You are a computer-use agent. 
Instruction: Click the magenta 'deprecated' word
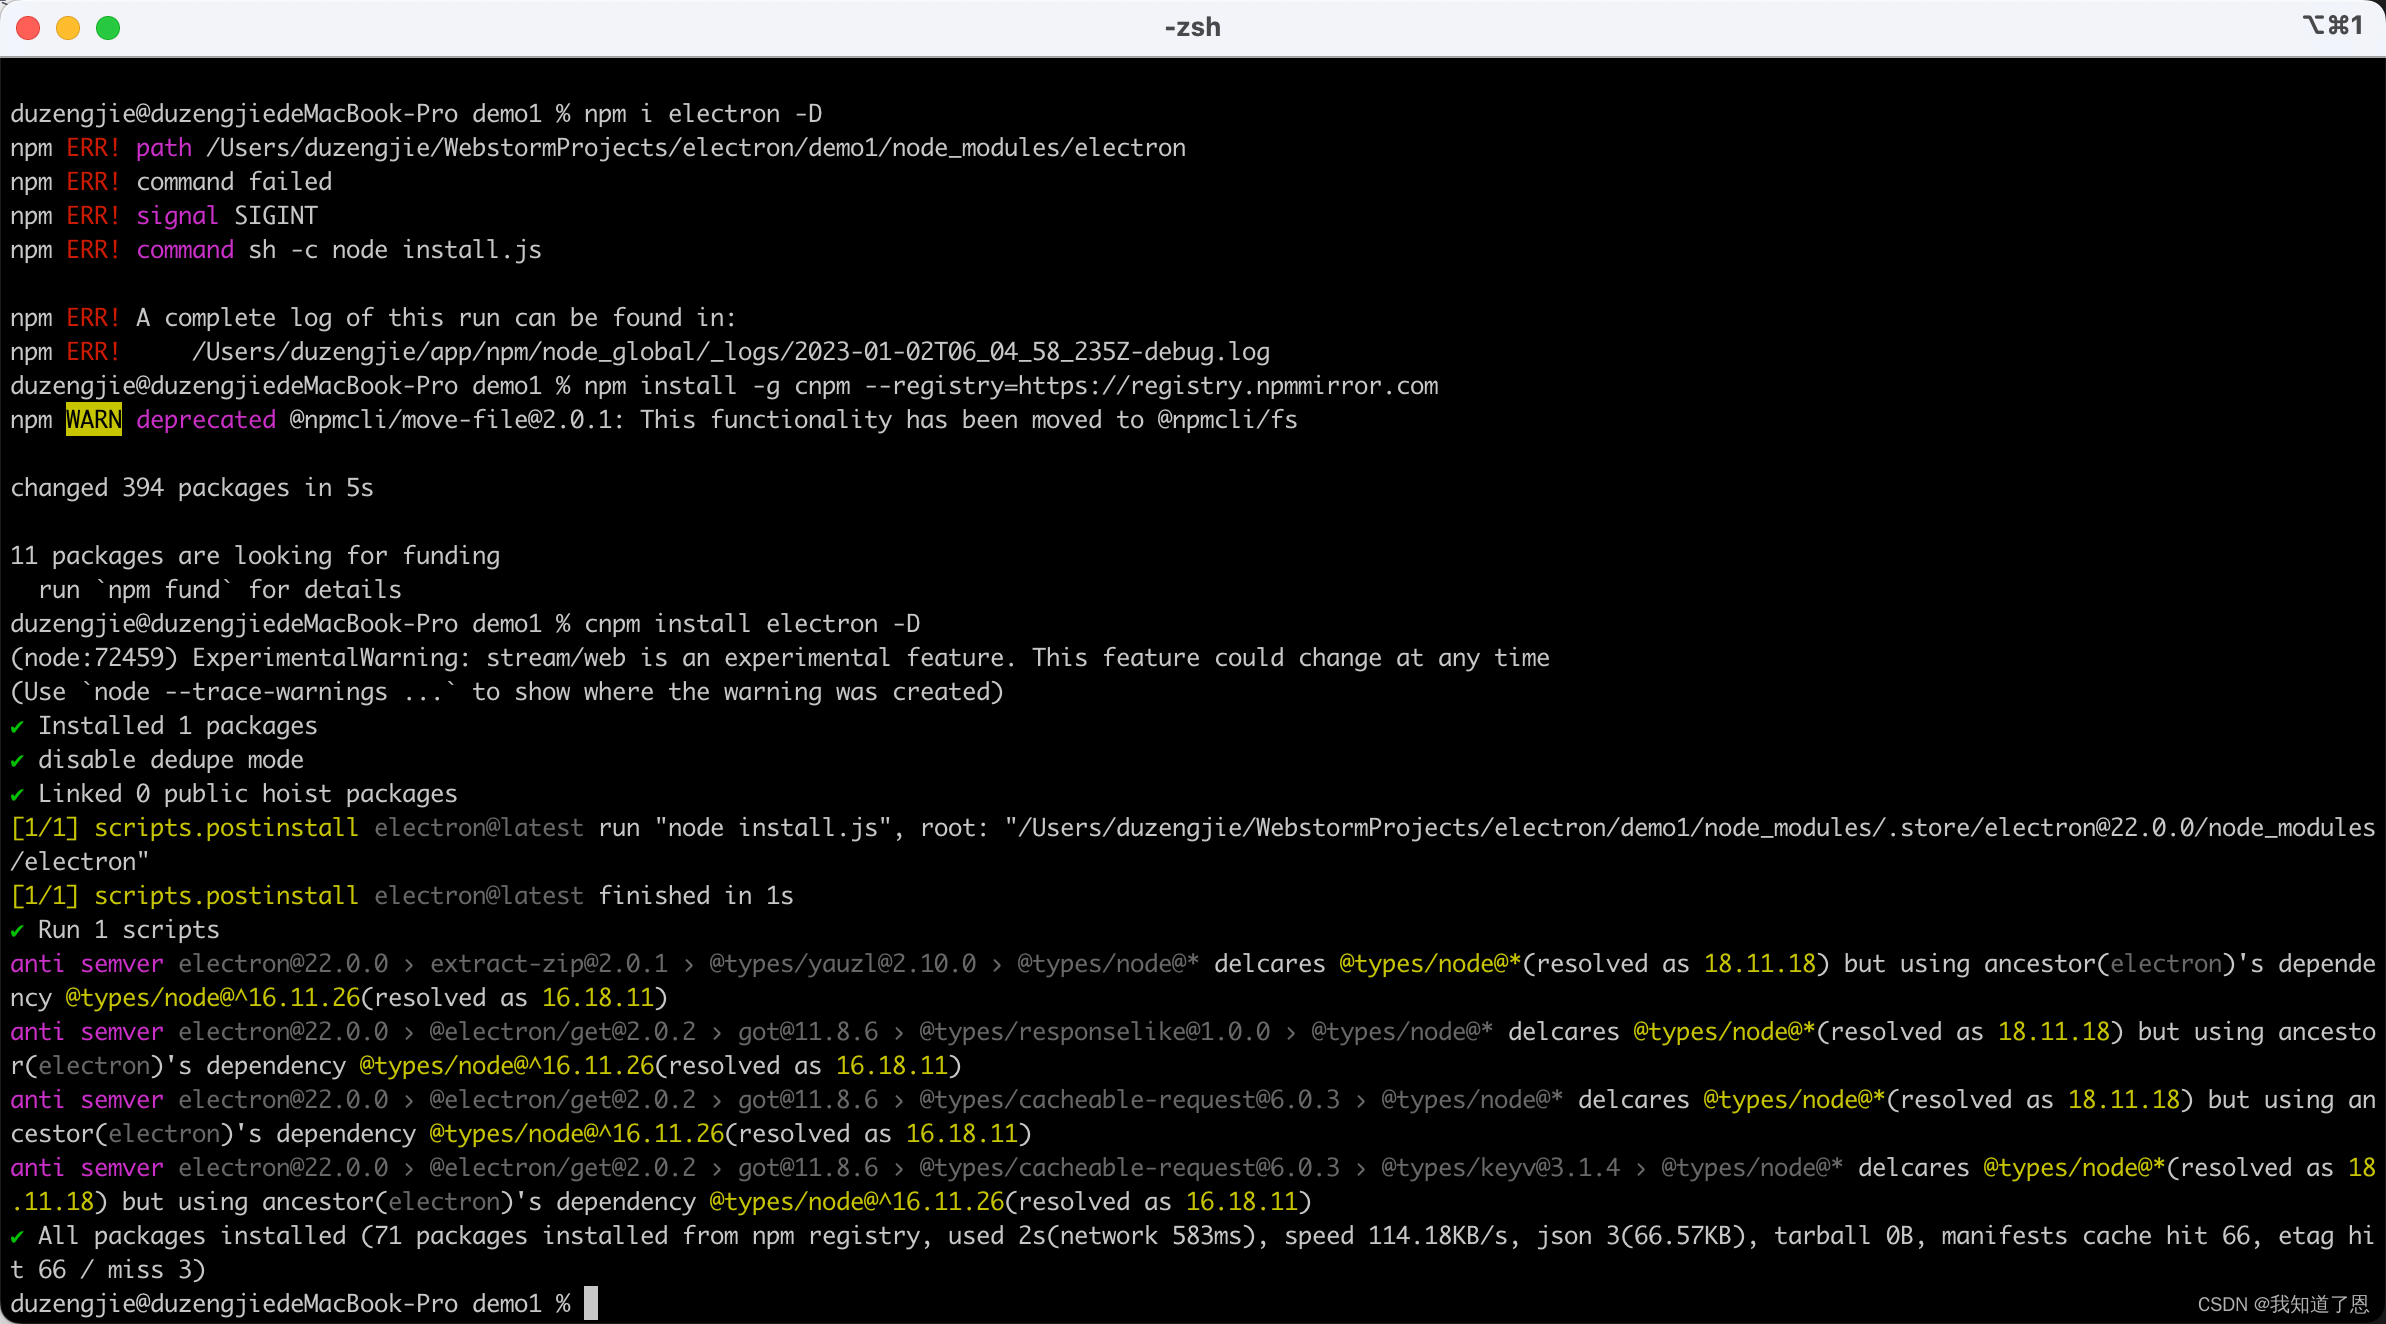[206, 420]
